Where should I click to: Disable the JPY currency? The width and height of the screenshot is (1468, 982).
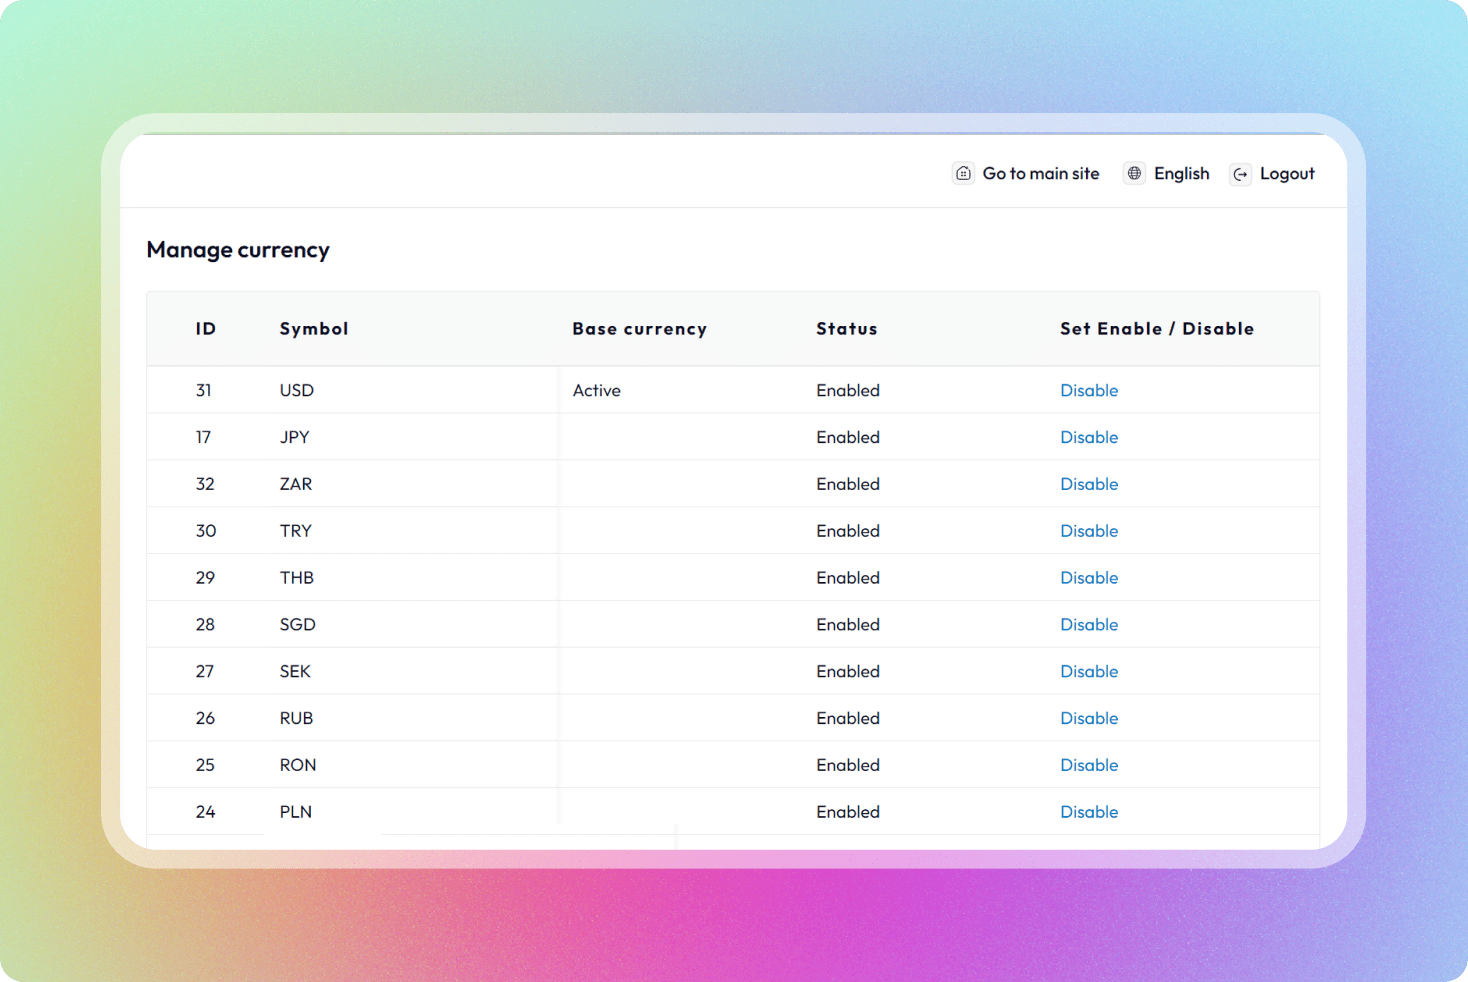click(1089, 437)
